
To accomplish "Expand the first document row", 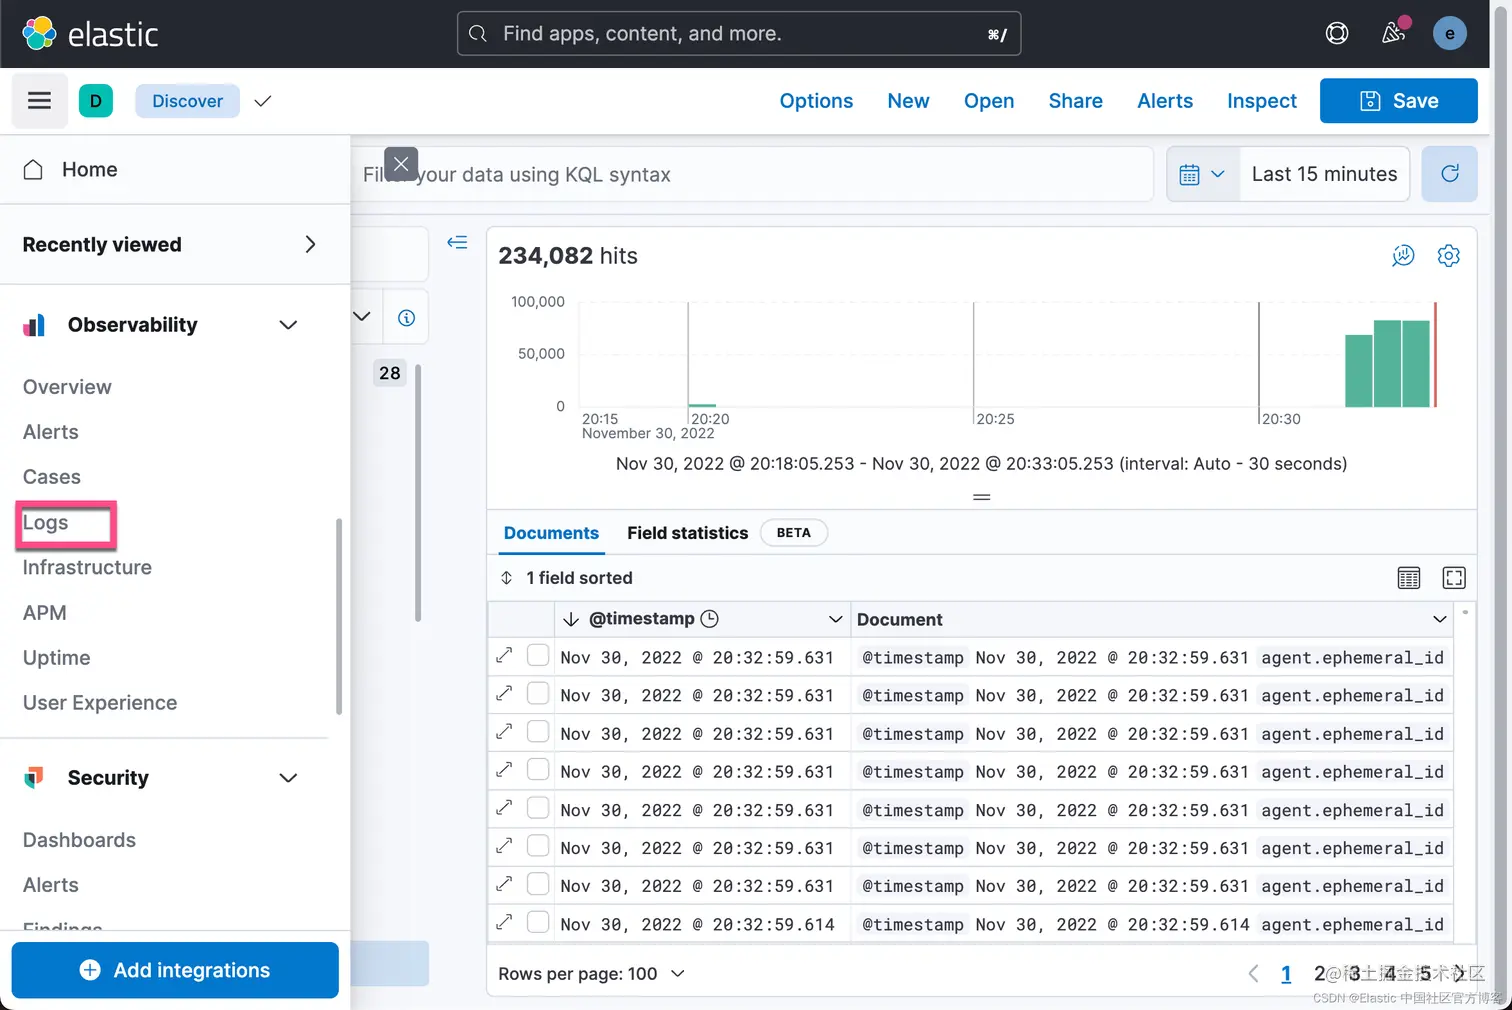I will pyautogui.click(x=504, y=656).
